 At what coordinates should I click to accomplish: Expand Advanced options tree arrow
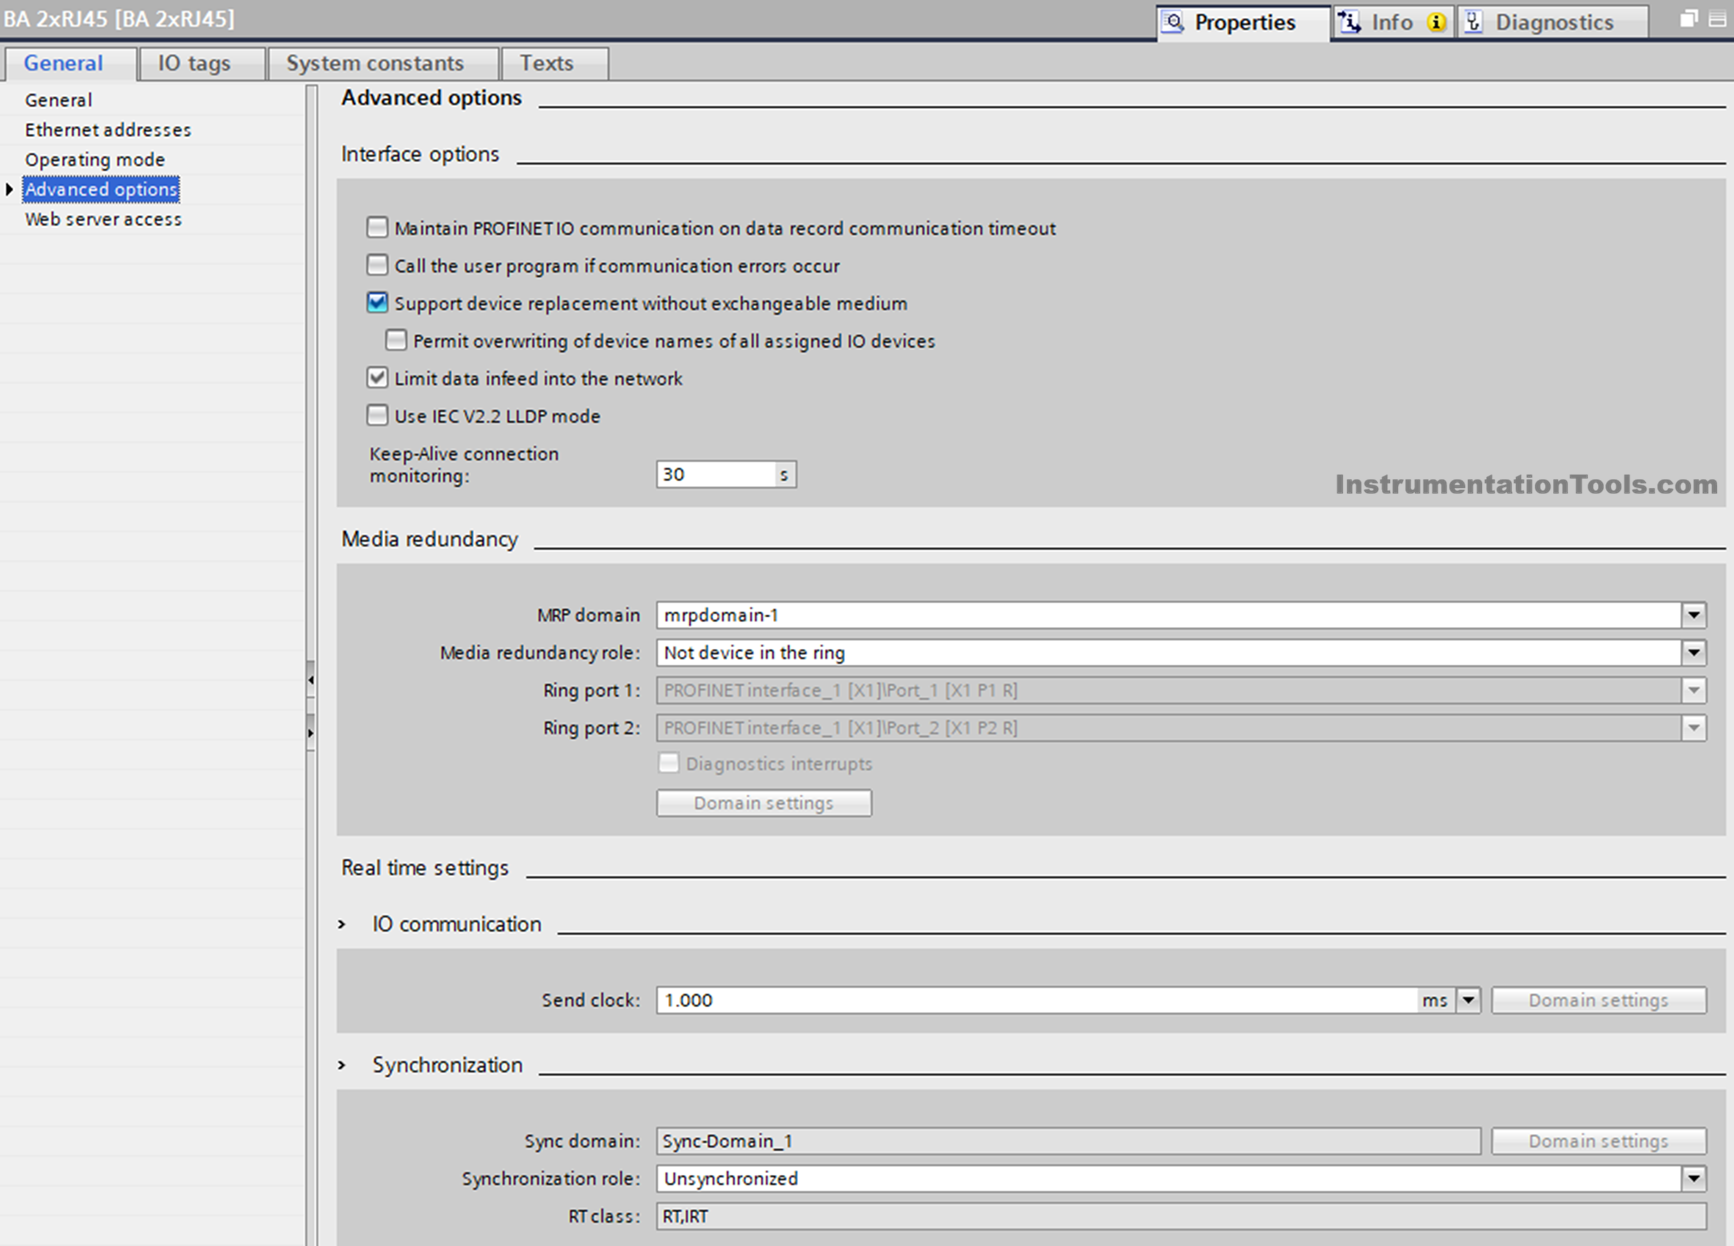click(x=9, y=189)
